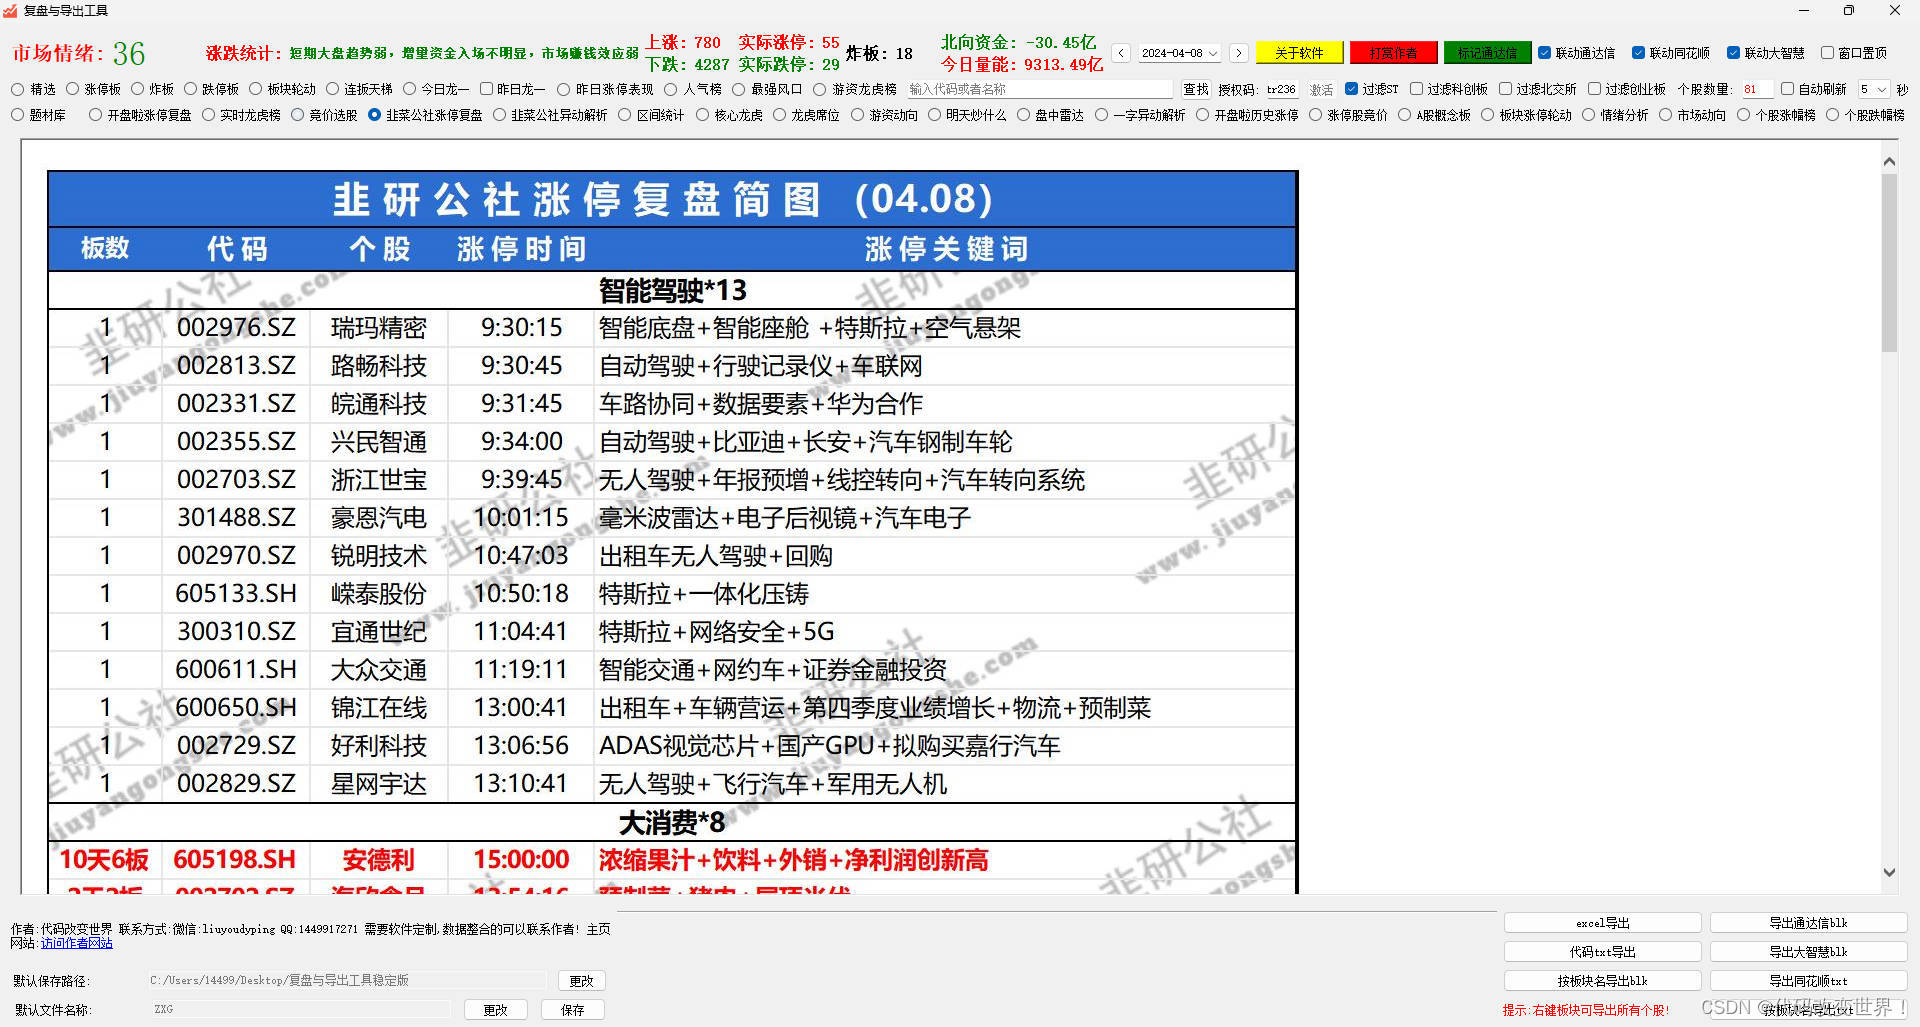The height and width of the screenshot is (1027, 1920).
Task: Select the 游资龙虎榜 radio option
Action: (820, 89)
